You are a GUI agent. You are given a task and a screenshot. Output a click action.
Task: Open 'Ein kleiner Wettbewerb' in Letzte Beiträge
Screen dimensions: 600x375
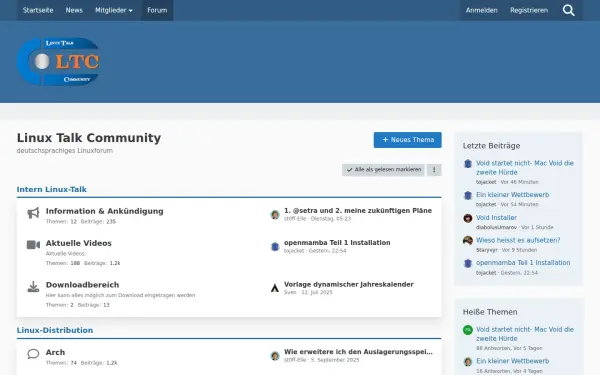pyautogui.click(x=512, y=195)
